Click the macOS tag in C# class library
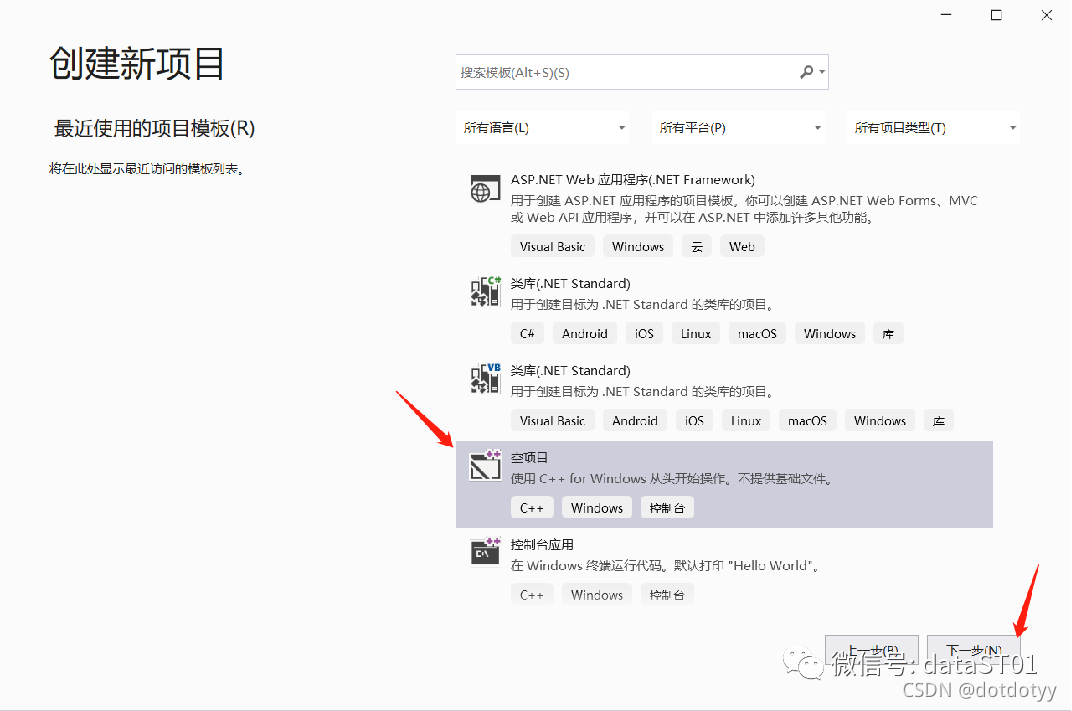1072x711 pixels. click(x=758, y=334)
